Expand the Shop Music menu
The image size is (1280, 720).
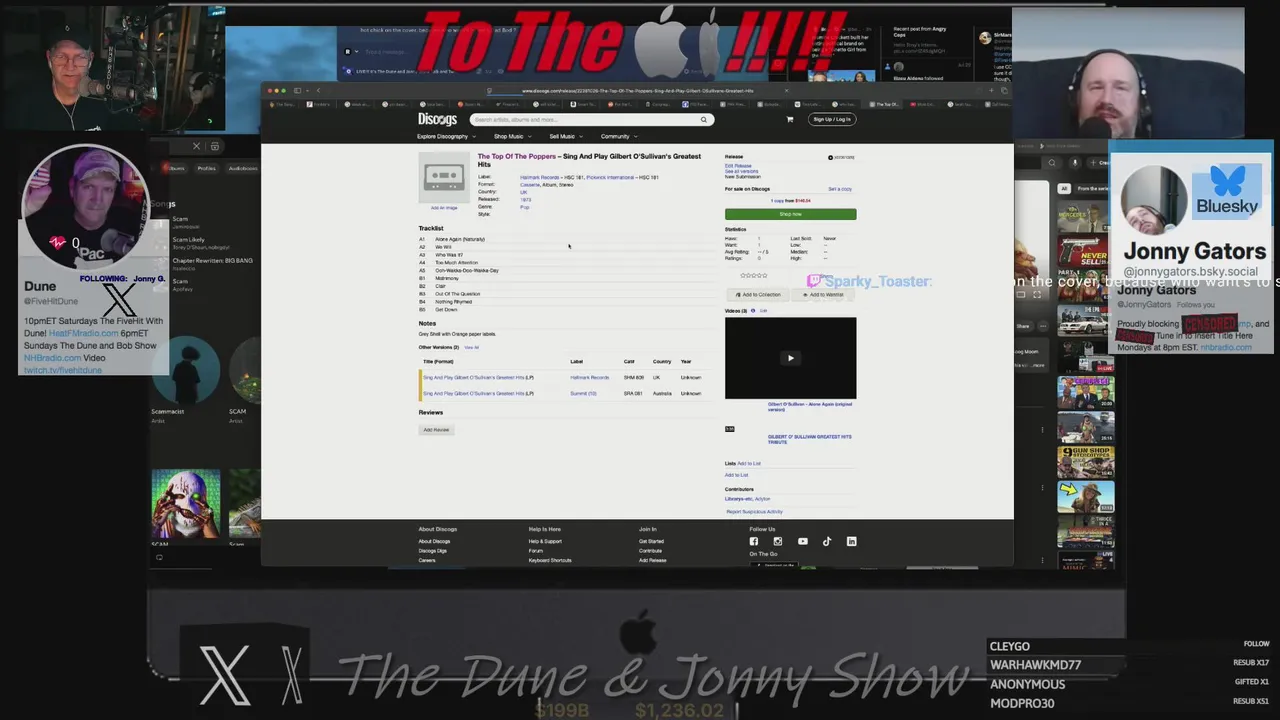511,136
